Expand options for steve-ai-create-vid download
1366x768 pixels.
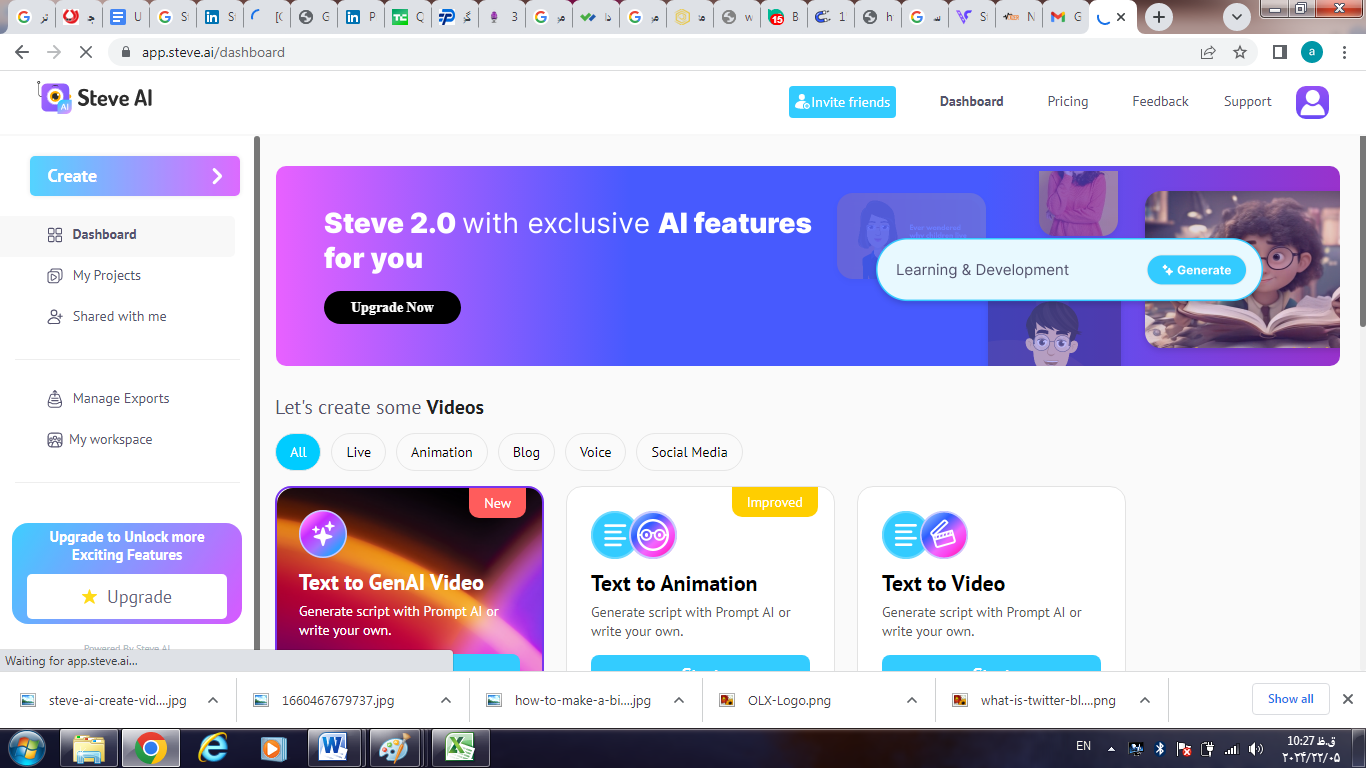tap(213, 701)
